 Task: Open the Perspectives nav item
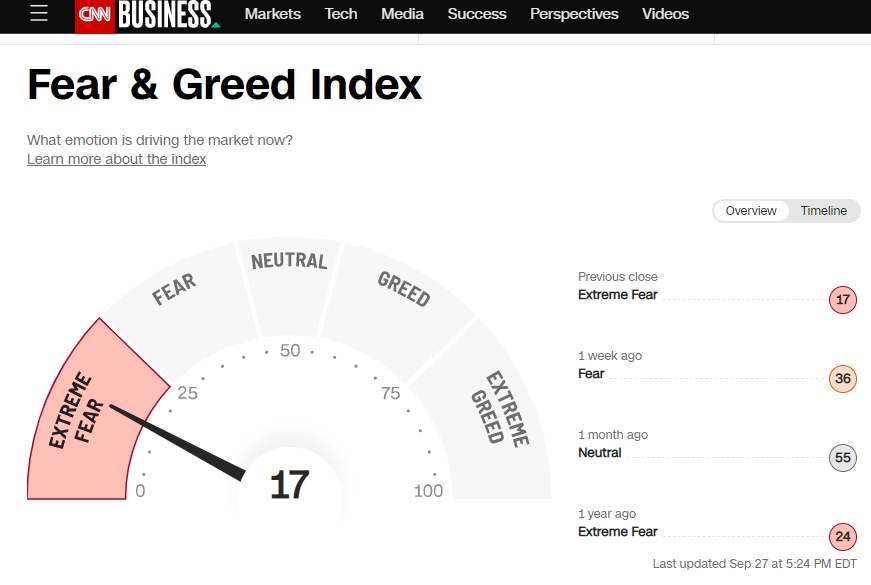pos(574,14)
